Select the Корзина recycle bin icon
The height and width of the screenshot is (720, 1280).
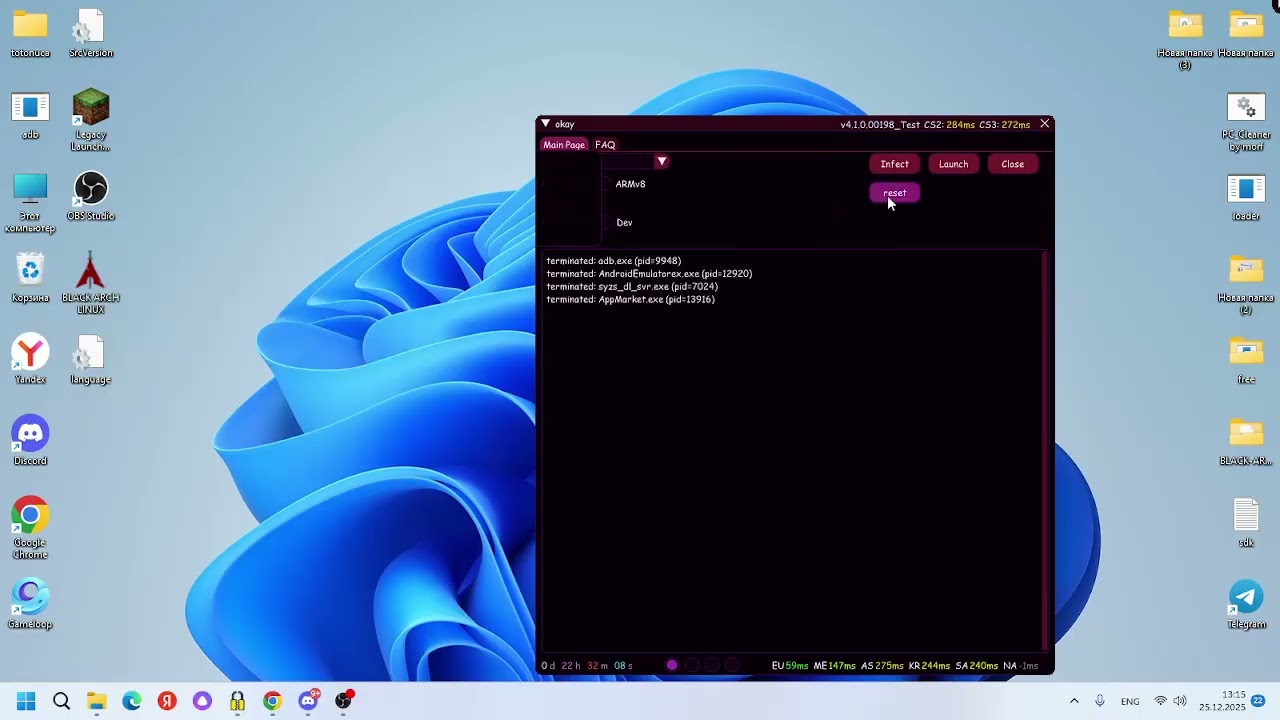[30, 278]
